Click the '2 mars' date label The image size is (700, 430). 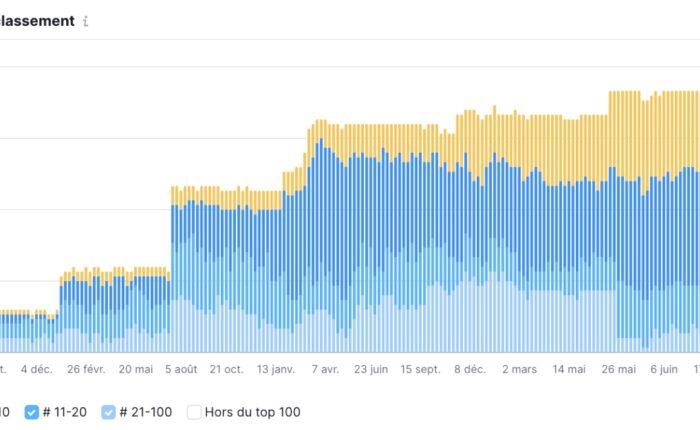519,369
